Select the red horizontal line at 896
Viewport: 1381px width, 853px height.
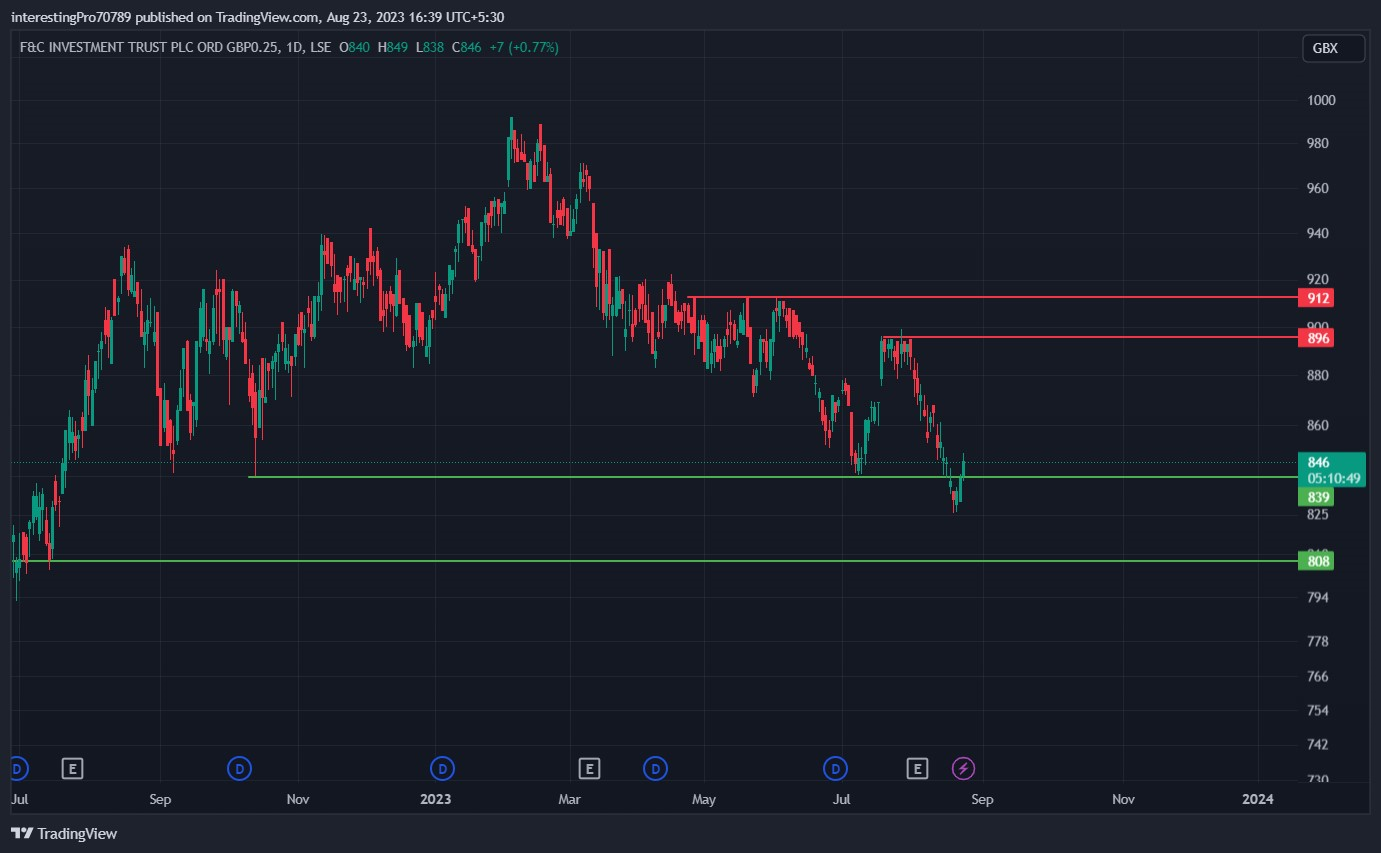(x=1088, y=337)
